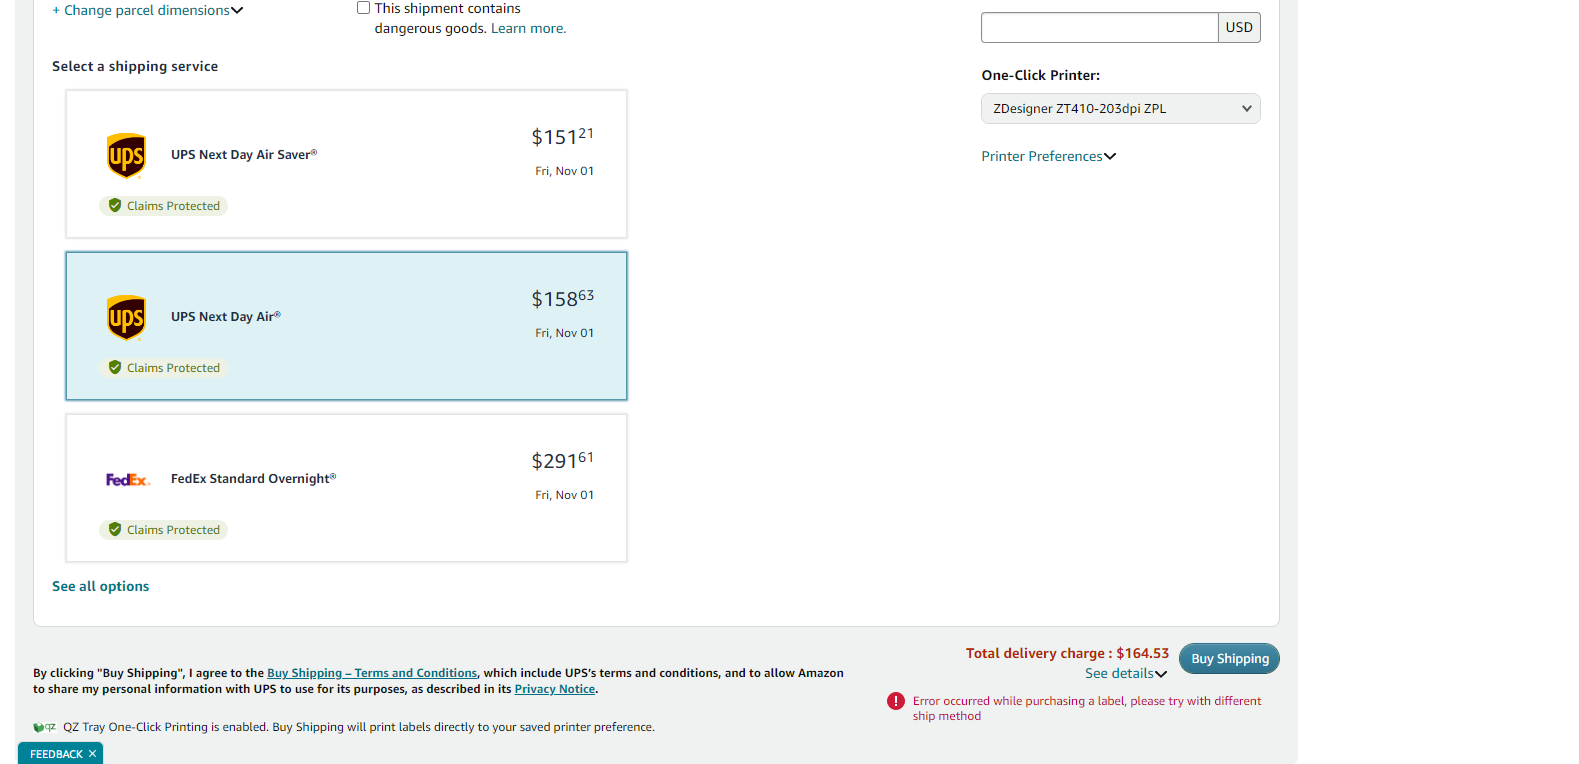Expand Printer Preferences
Image resolution: width=1579 pixels, height=764 pixels.
pos(1049,156)
